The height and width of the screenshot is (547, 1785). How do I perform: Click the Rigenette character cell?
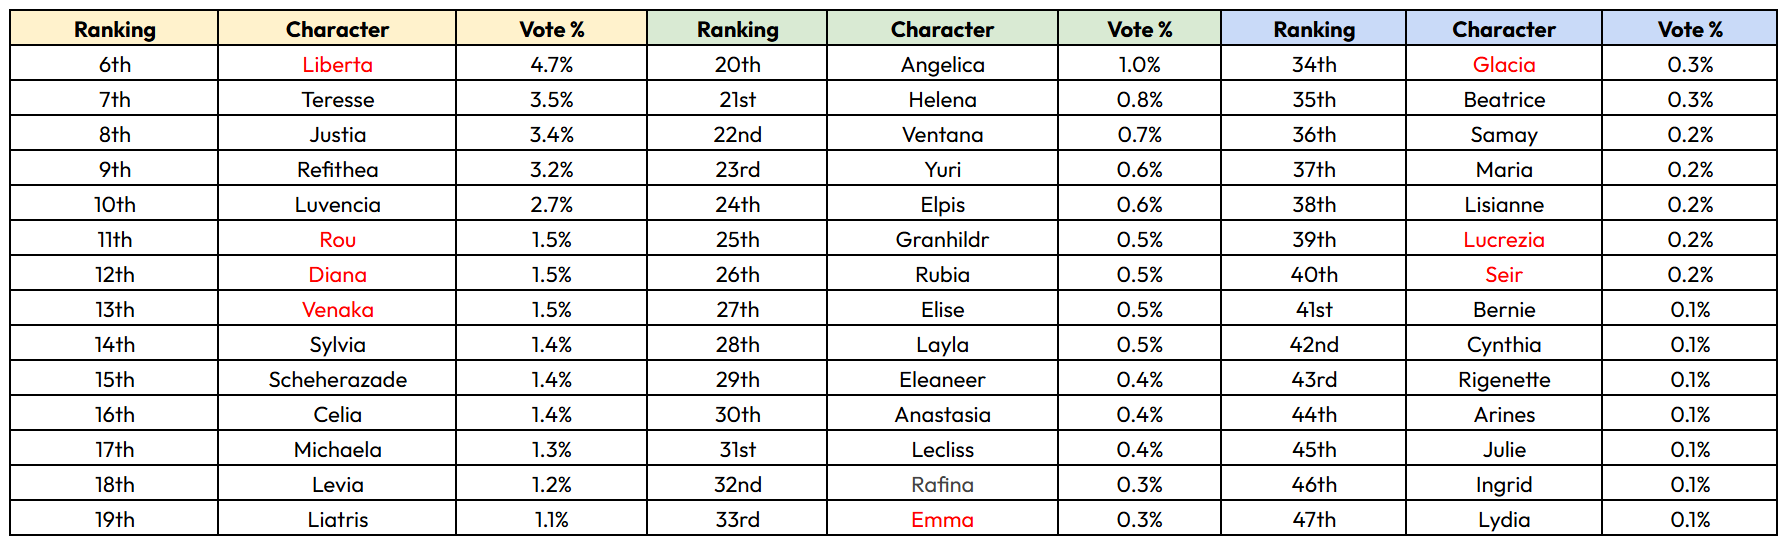(1503, 380)
